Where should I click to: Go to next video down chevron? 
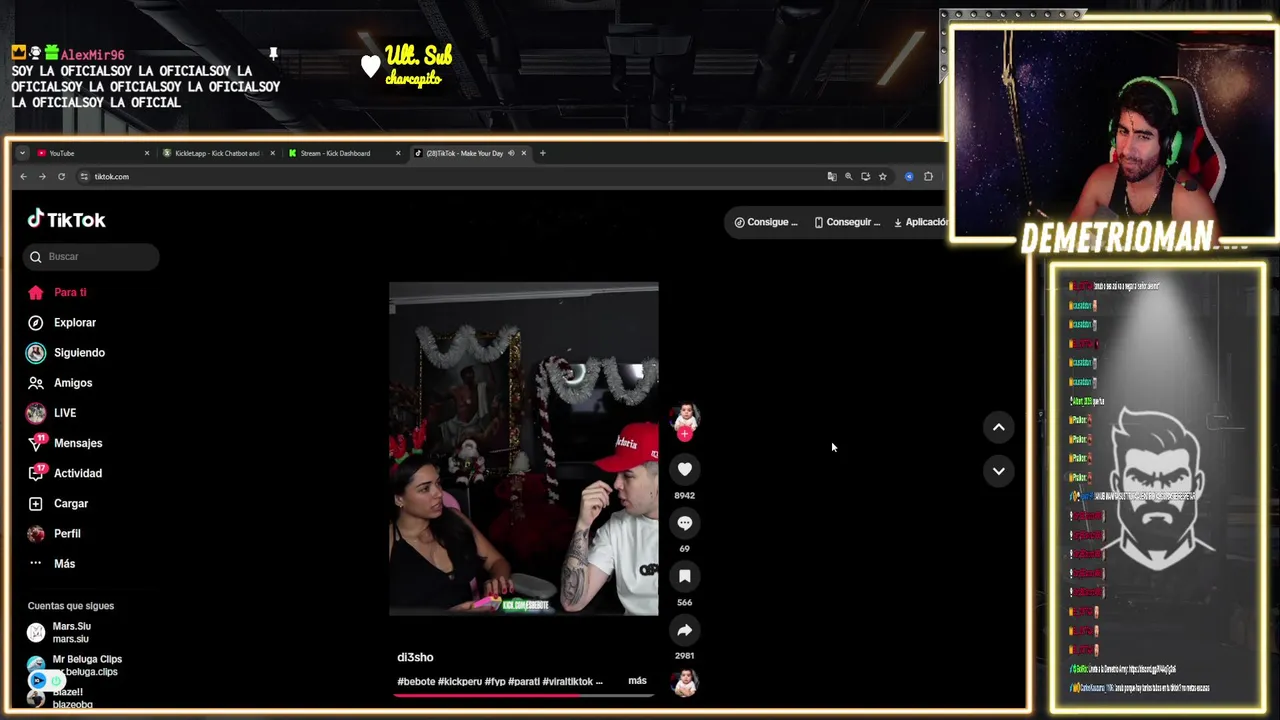998,471
